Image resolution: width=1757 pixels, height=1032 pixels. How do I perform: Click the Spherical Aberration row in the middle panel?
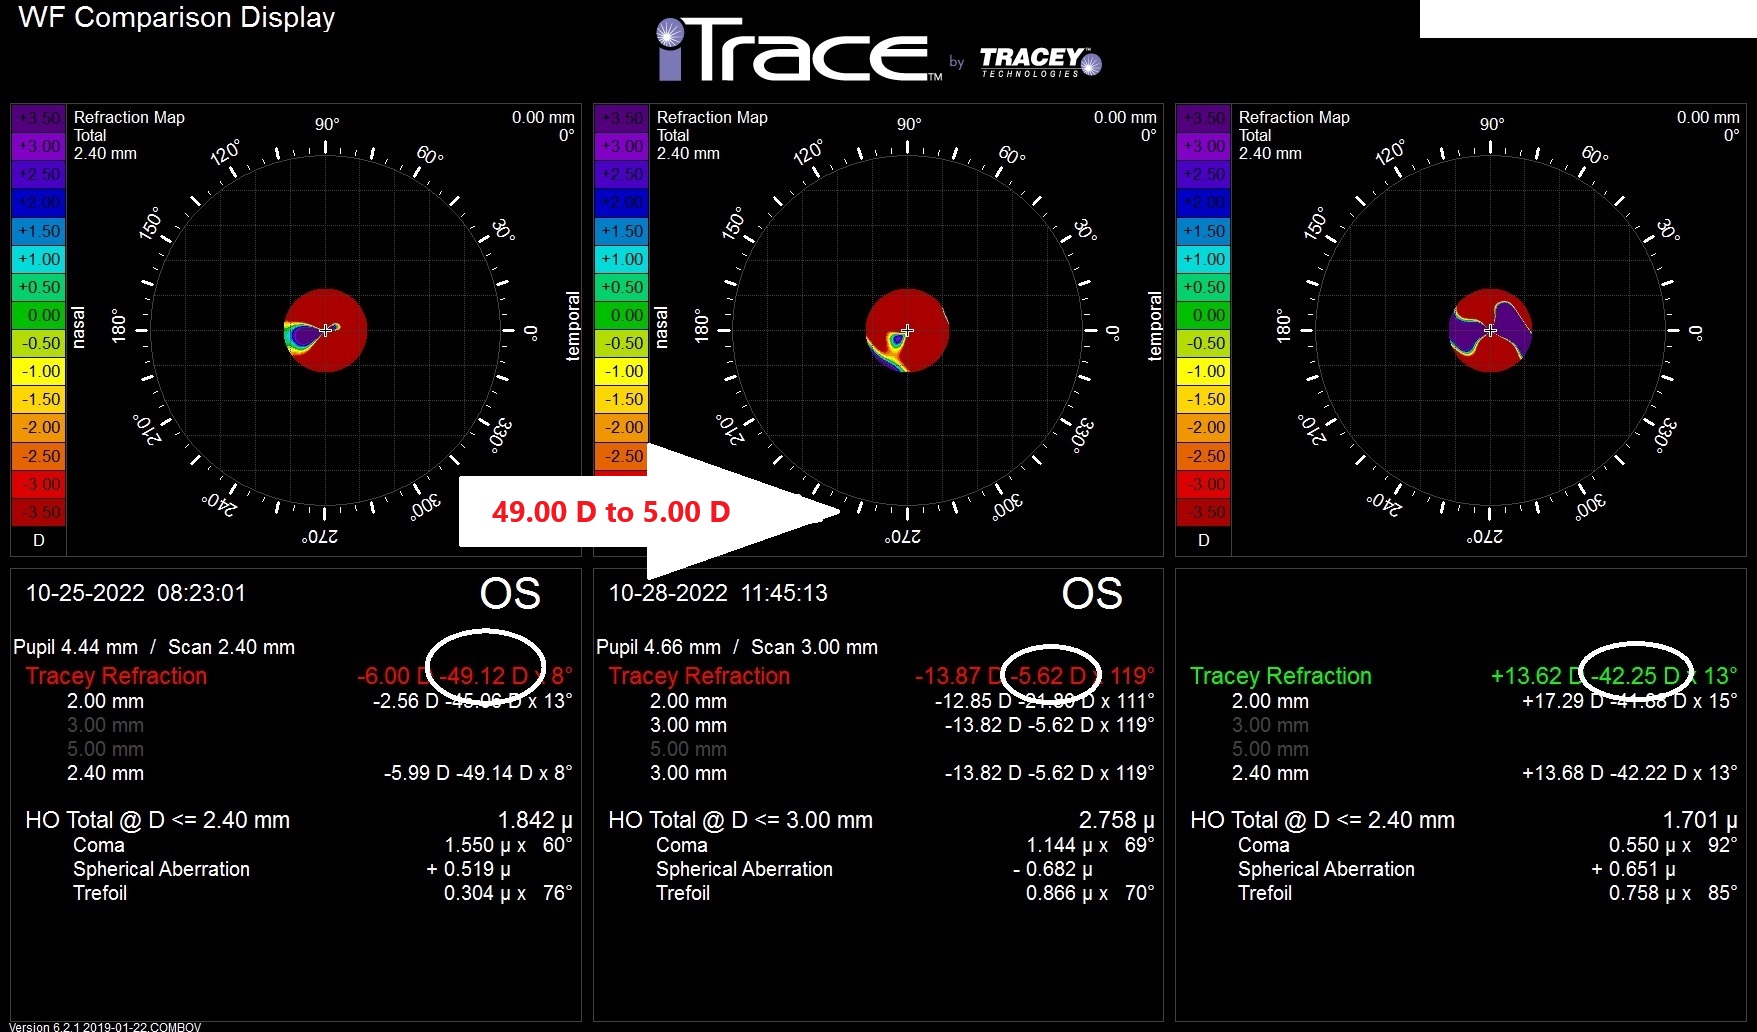(744, 869)
